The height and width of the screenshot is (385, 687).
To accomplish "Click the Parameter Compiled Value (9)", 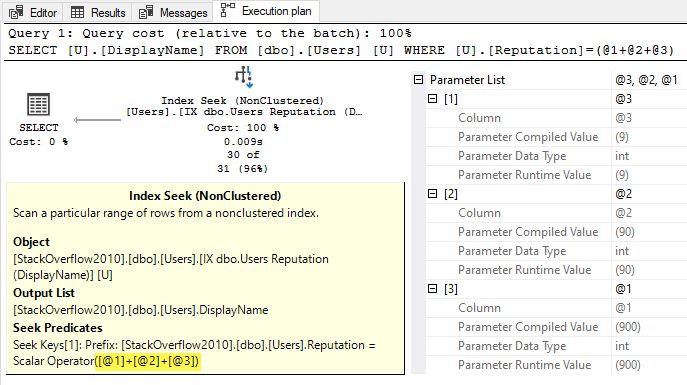I will pyautogui.click(x=622, y=137).
